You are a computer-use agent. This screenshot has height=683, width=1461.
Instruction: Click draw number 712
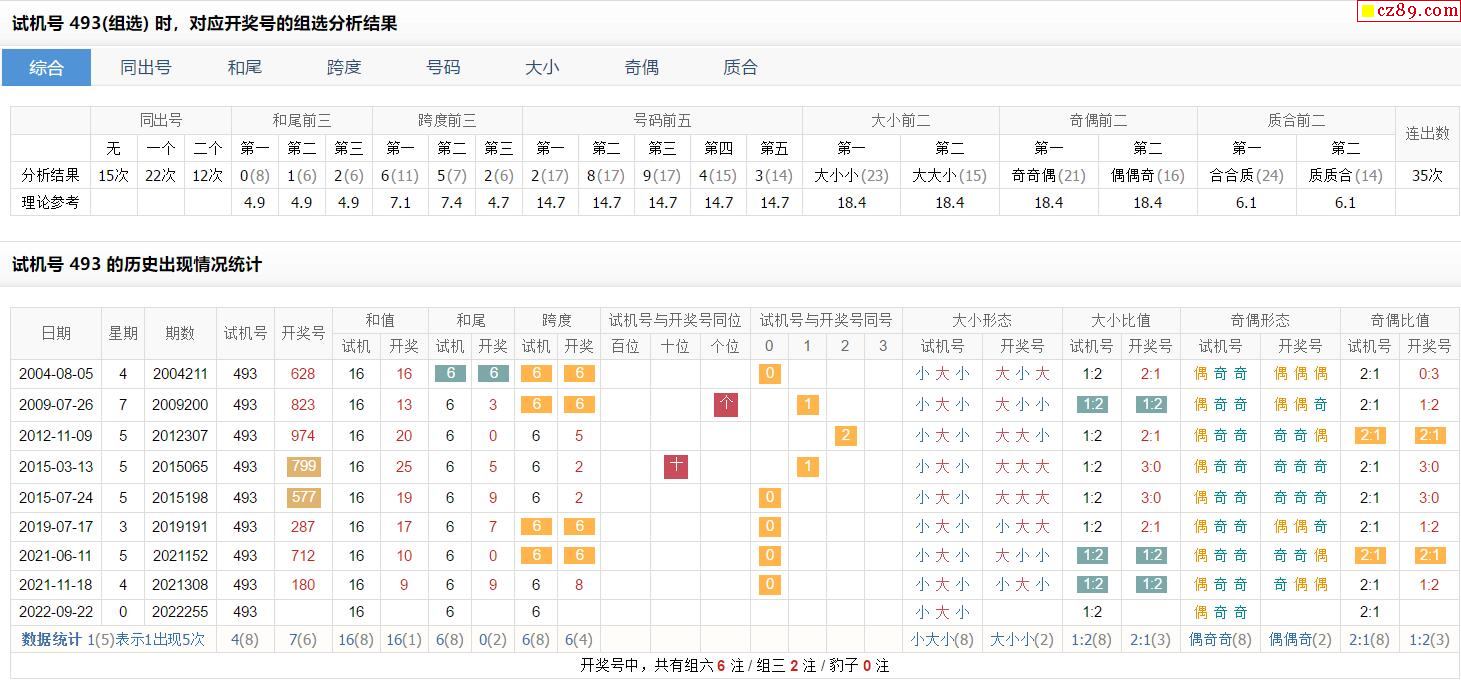pos(302,555)
